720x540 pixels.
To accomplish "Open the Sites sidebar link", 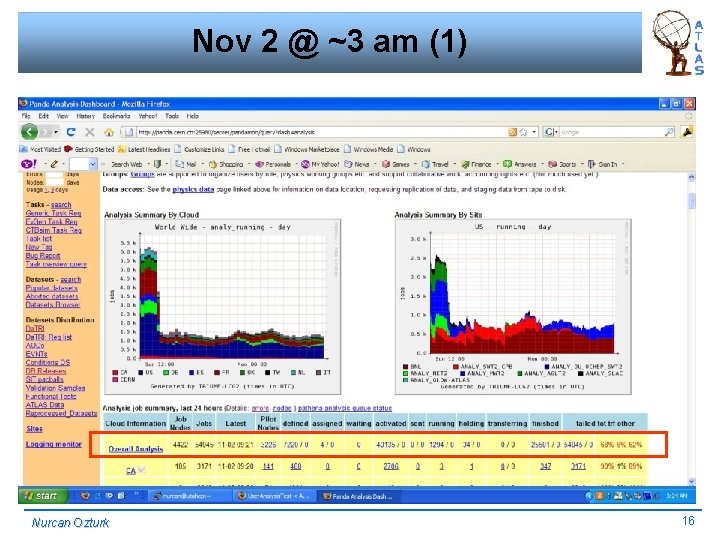I will (34, 429).
